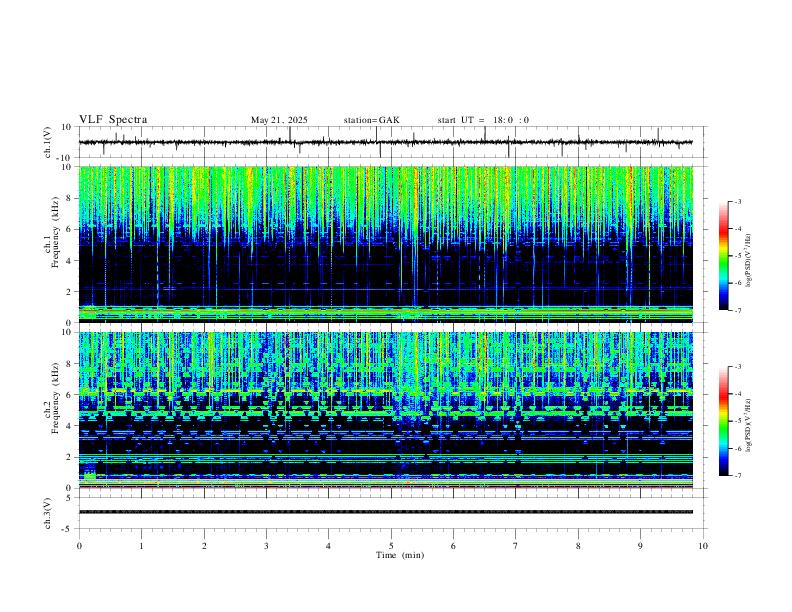Click the 'Time (min)' axis label
Image resolution: width=792 pixels, height=612 pixels.
pos(400,555)
